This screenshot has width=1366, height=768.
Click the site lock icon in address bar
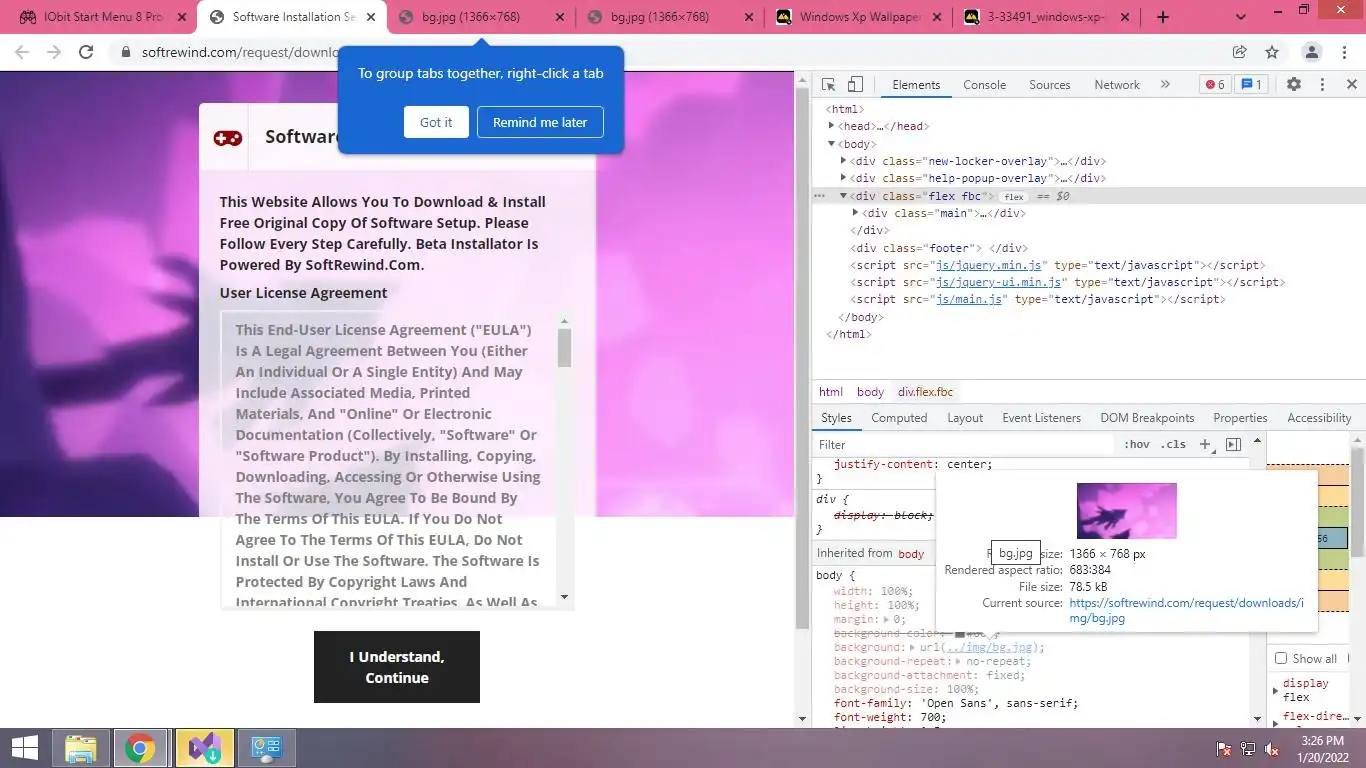point(125,52)
